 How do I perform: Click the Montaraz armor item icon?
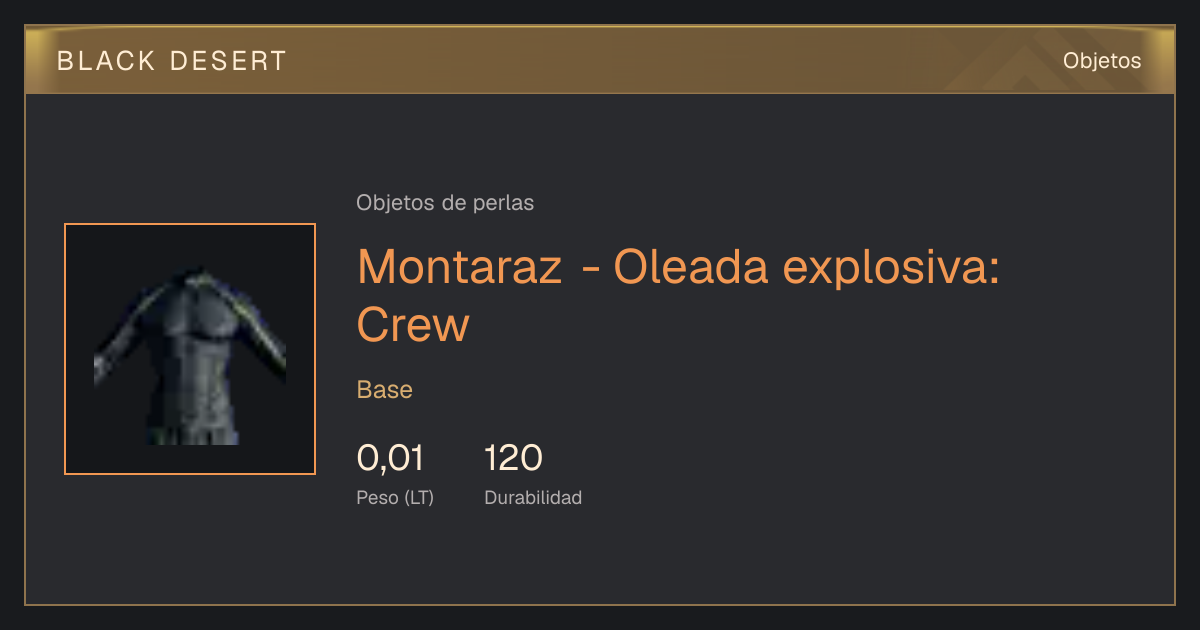(x=190, y=354)
